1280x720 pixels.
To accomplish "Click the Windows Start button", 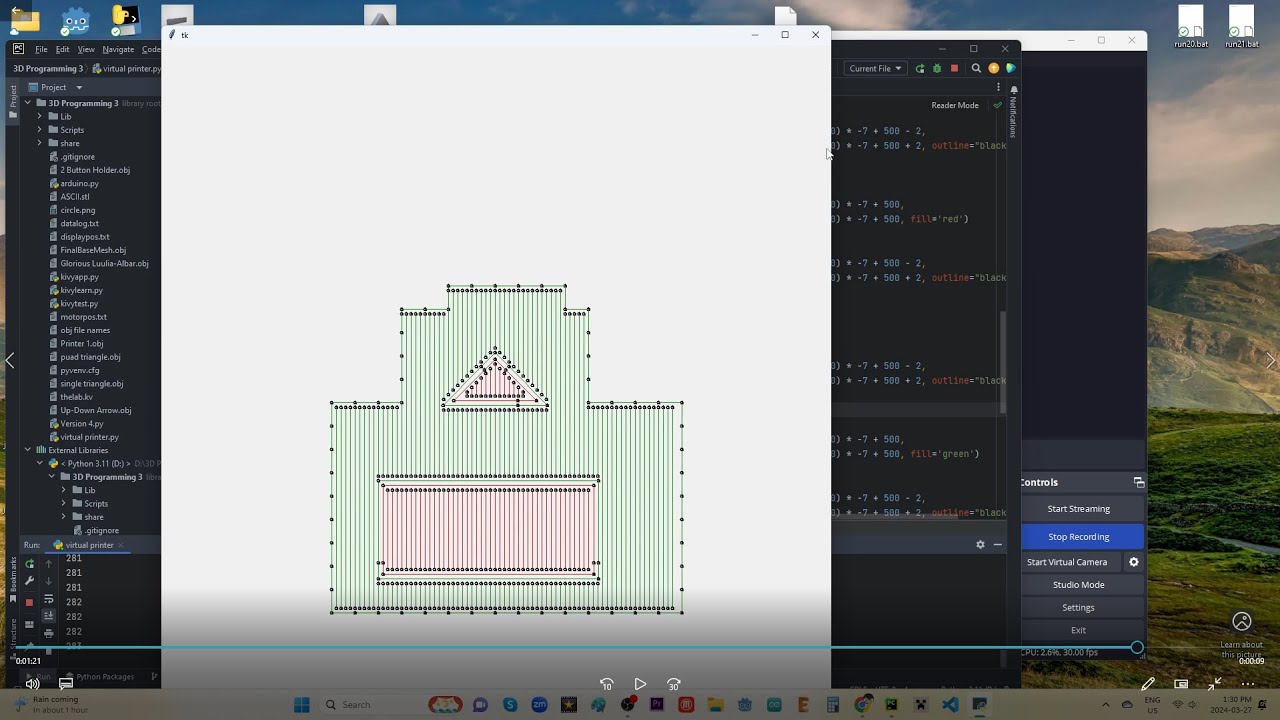I will [301, 705].
